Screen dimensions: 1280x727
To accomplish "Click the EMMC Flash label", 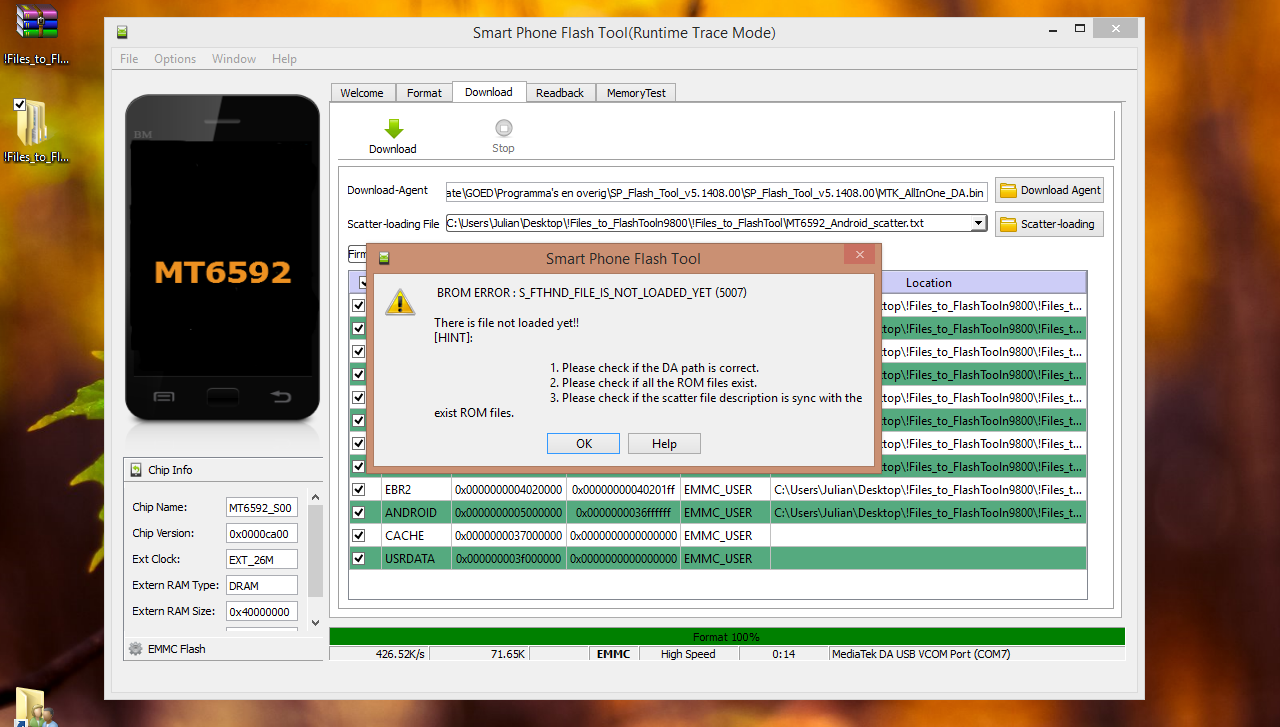I will [x=177, y=649].
